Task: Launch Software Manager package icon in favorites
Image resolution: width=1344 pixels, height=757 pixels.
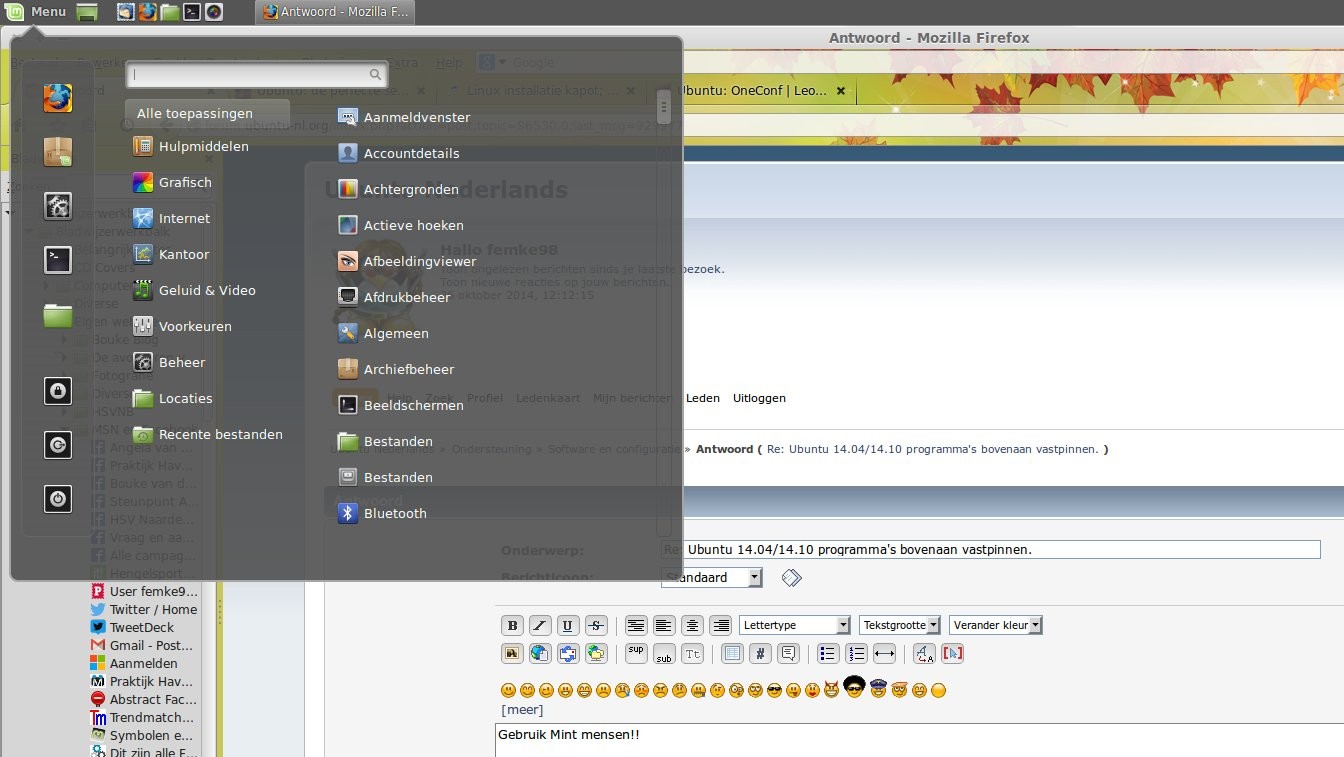Action: pyautogui.click(x=58, y=152)
